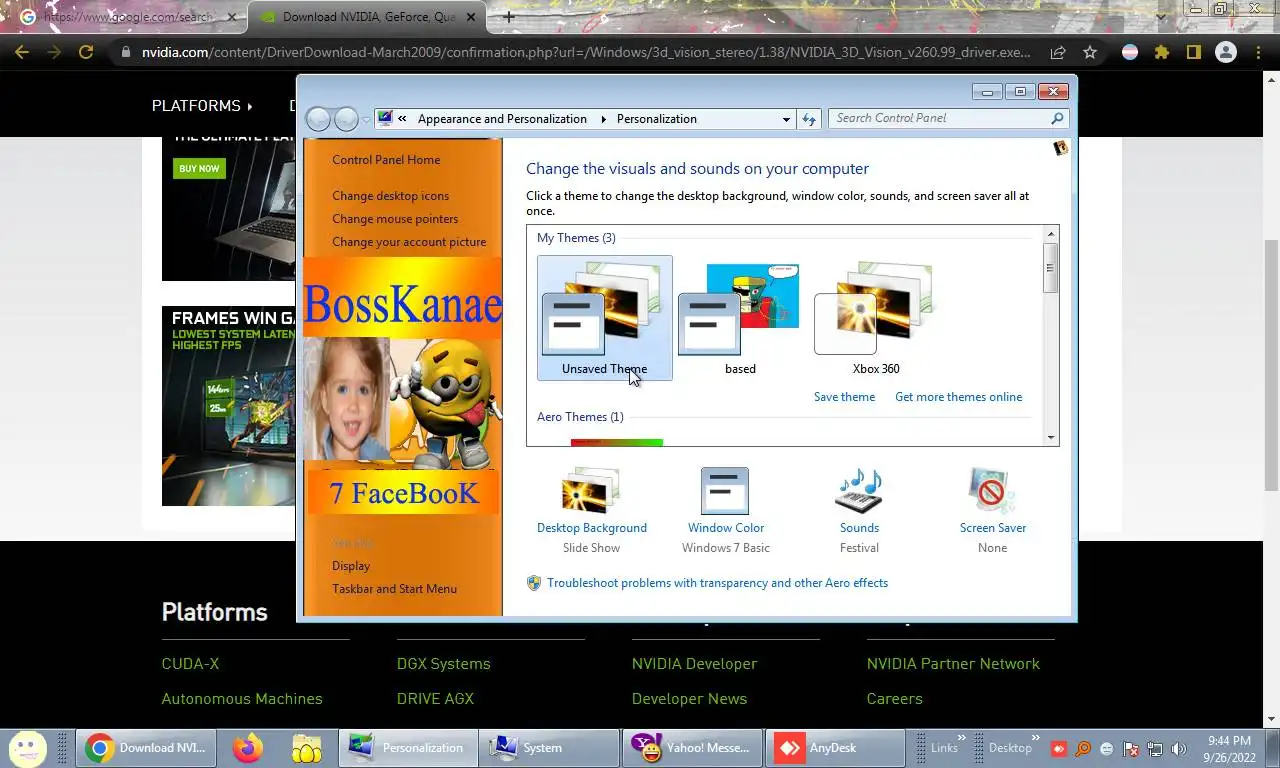Image resolution: width=1280 pixels, height=768 pixels.
Task: Open Taskbar and Start Menu link
Action: [x=394, y=589]
